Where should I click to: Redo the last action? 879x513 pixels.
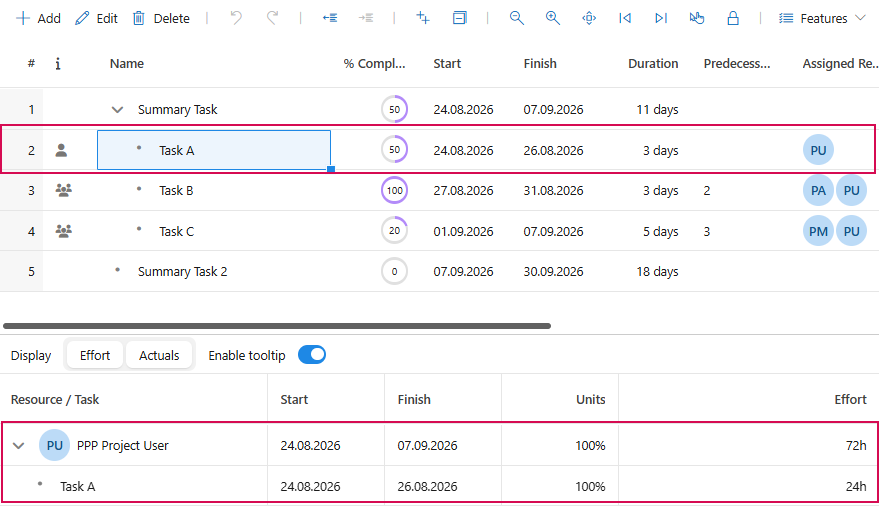click(x=272, y=19)
